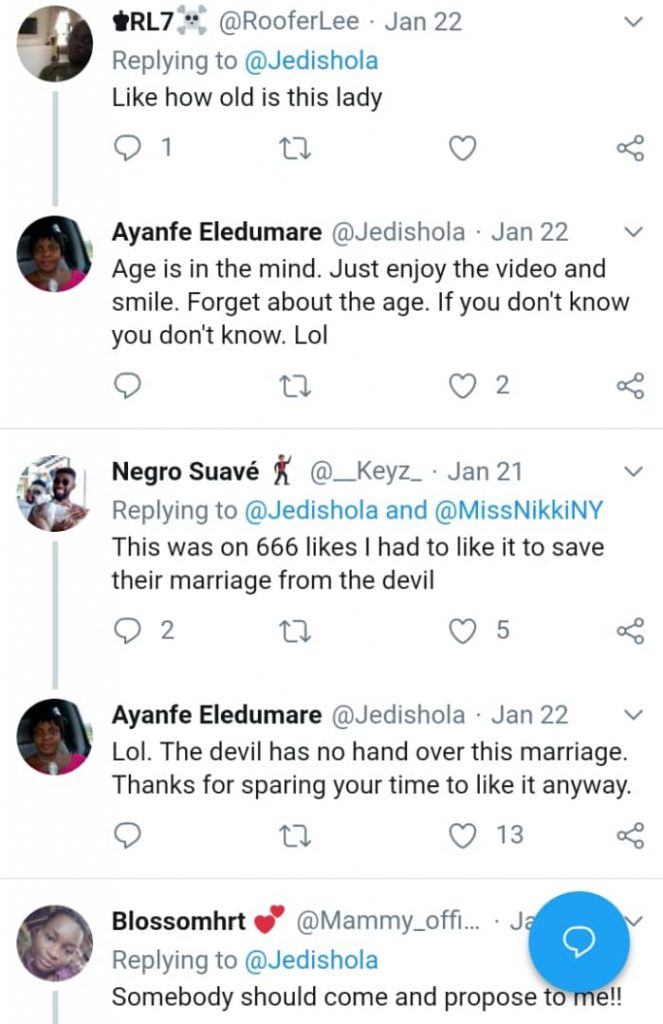
Task: Like Negro Suavé's tweet with 5 likes
Action: coord(461,630)
